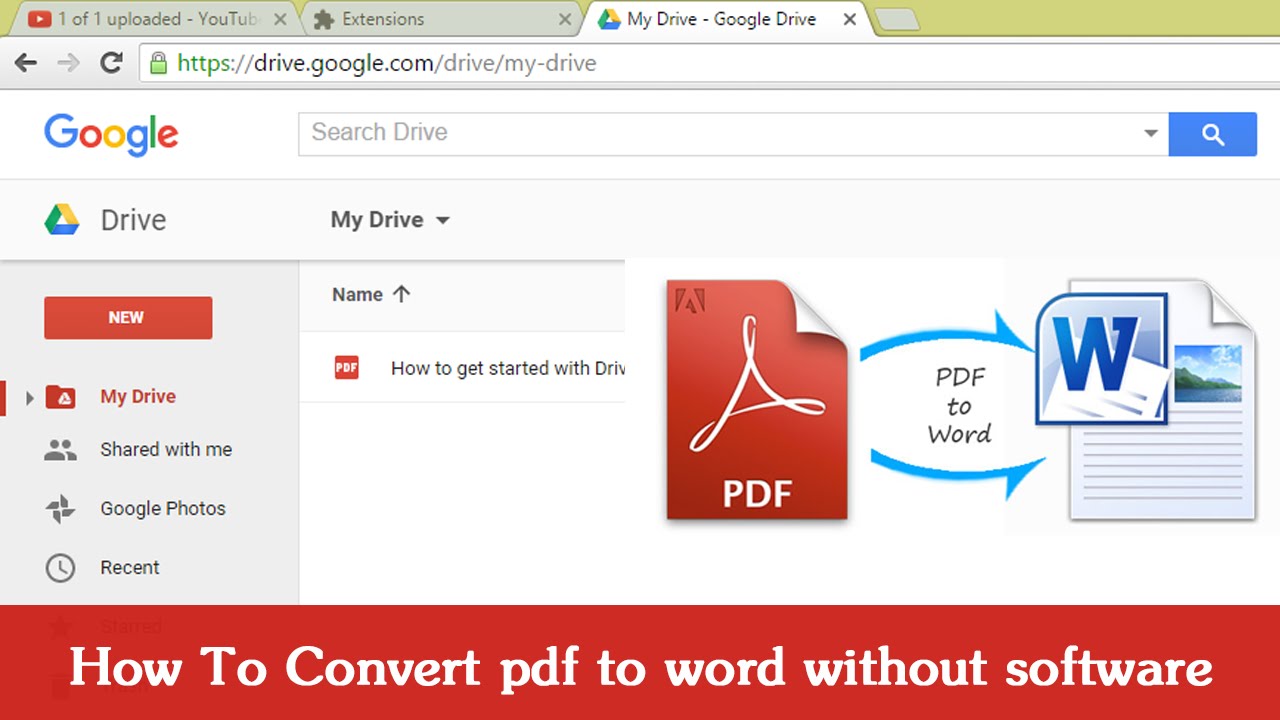Click the blue search magnifier button
The width and height of the screenshot is (1280, 720).
coord(1212,134)
